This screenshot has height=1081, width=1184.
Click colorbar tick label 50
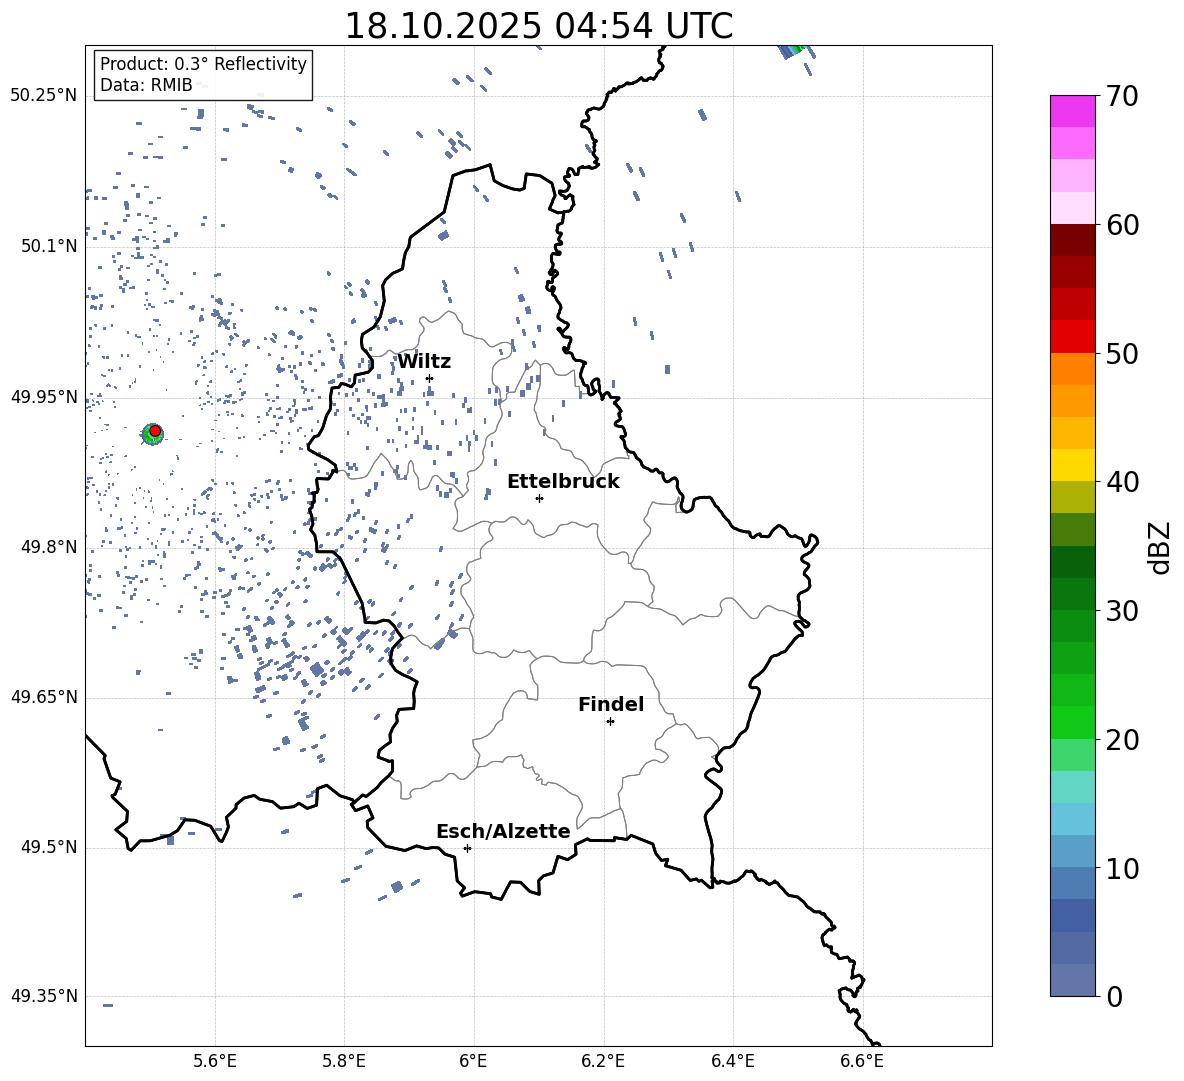pos(1122,353)
